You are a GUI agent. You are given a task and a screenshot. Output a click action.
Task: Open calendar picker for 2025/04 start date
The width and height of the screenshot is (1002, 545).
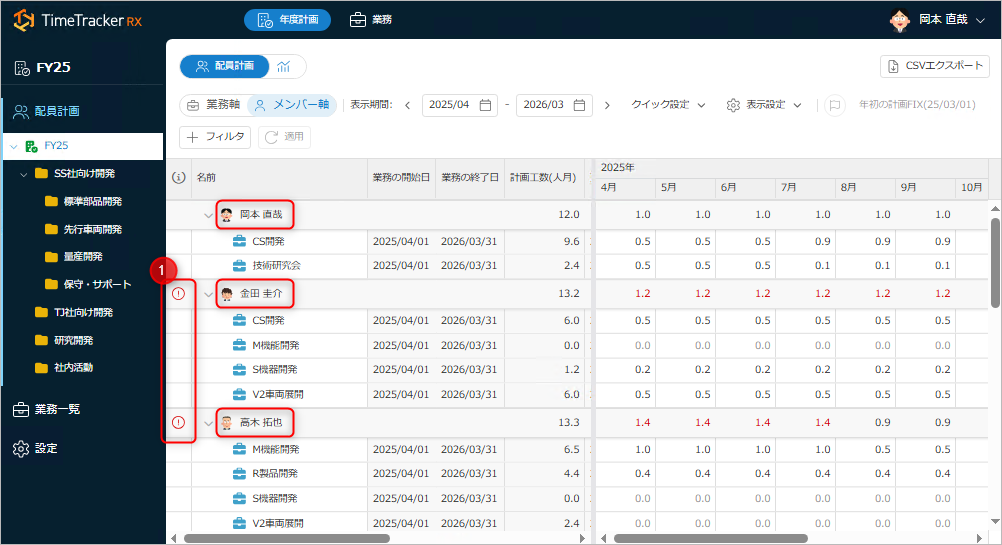coord(485,105)
